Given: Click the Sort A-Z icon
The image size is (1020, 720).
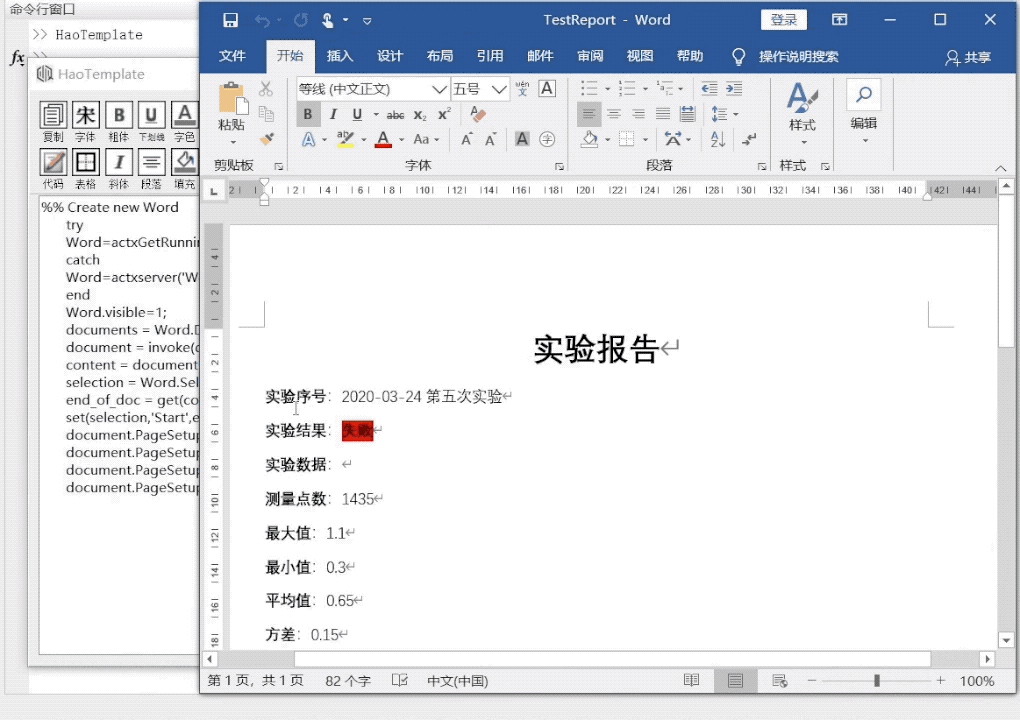Looking at the screenshot, I should pyautogui.click(x=718, y=139).
